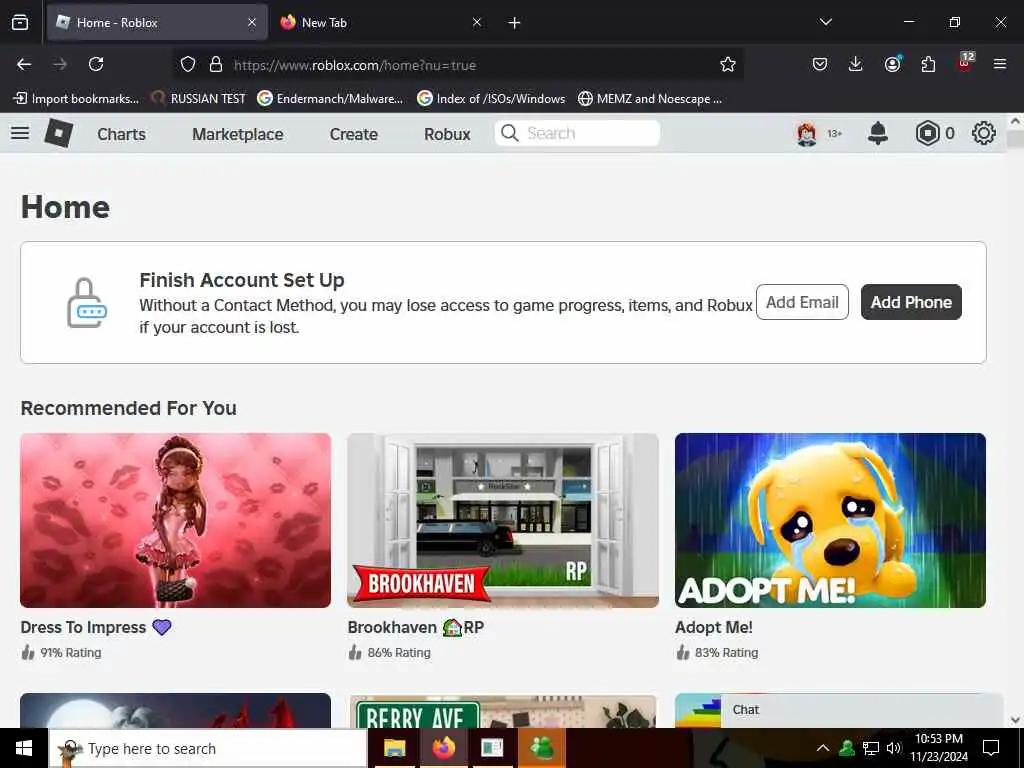Open the Dress To Impress thumbnail

tap(175, 520)
